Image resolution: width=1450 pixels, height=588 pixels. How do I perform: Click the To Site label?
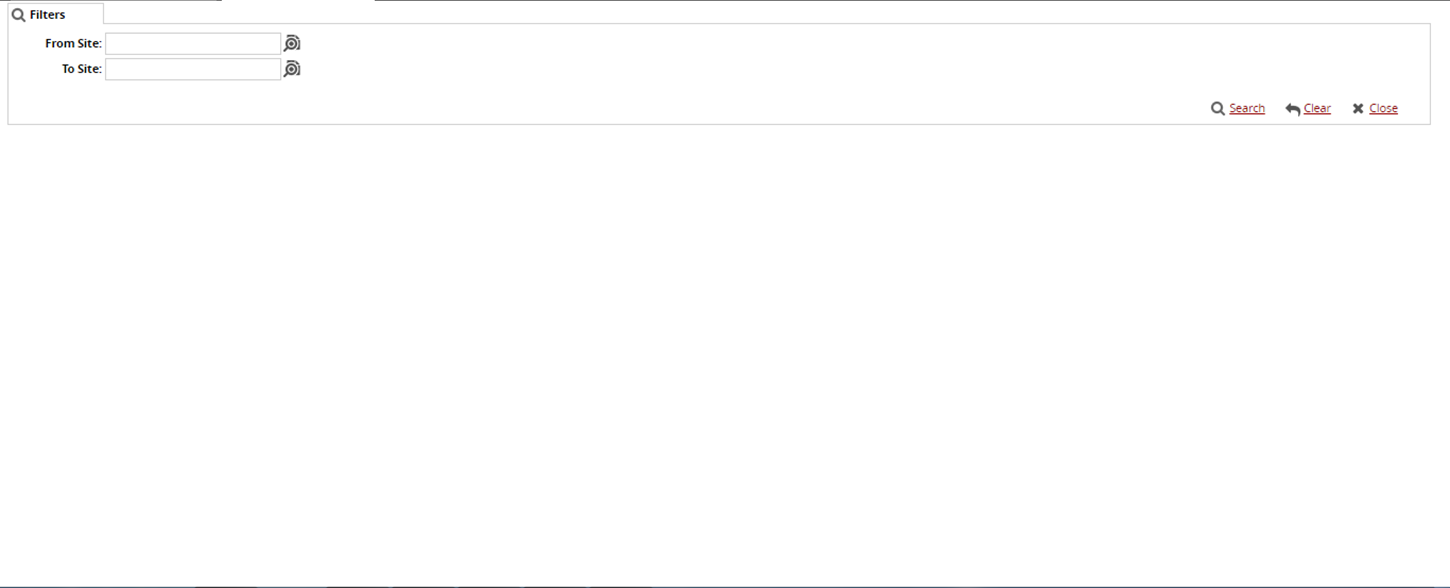[81, 69]
